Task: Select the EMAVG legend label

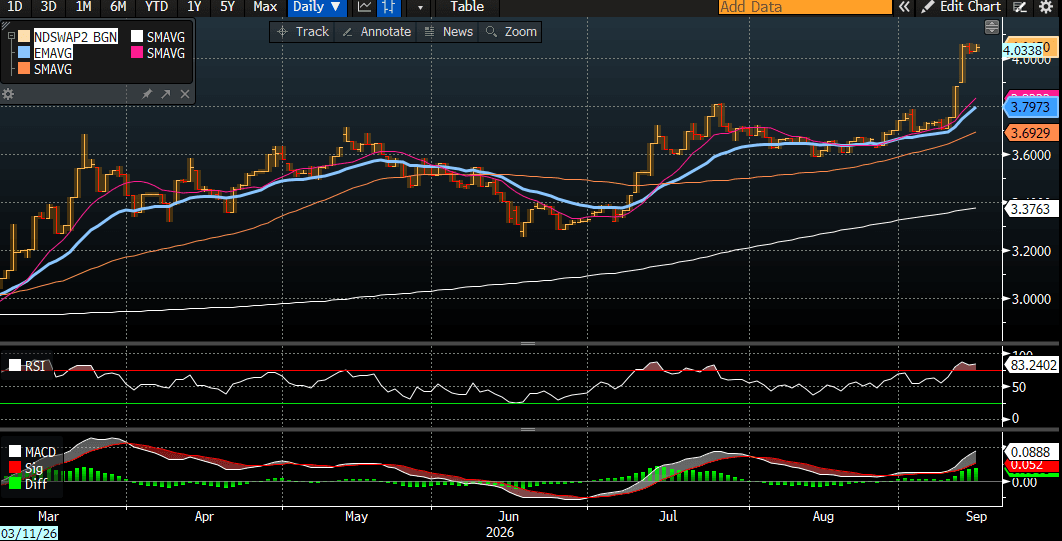Action: (x=54, y=53)
